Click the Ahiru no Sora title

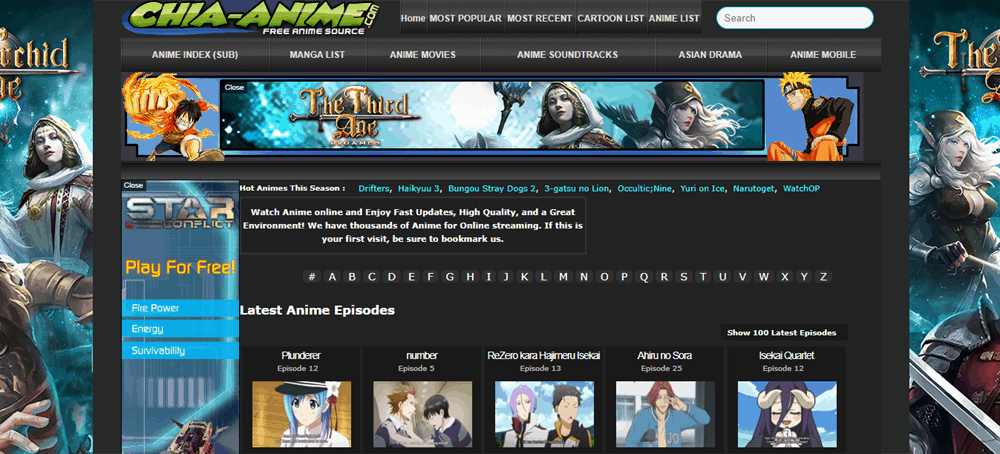coord(665,355)
